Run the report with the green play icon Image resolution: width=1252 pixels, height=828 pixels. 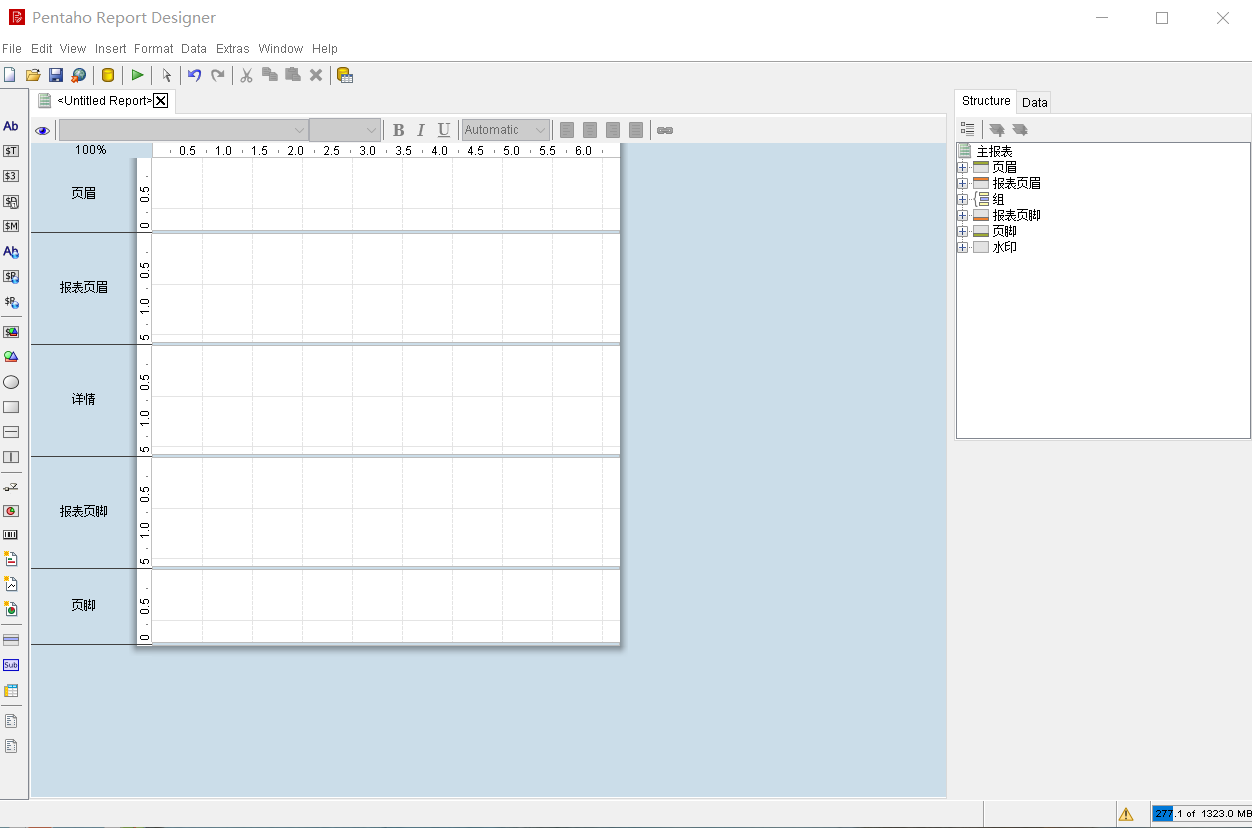tap(137, 75)
